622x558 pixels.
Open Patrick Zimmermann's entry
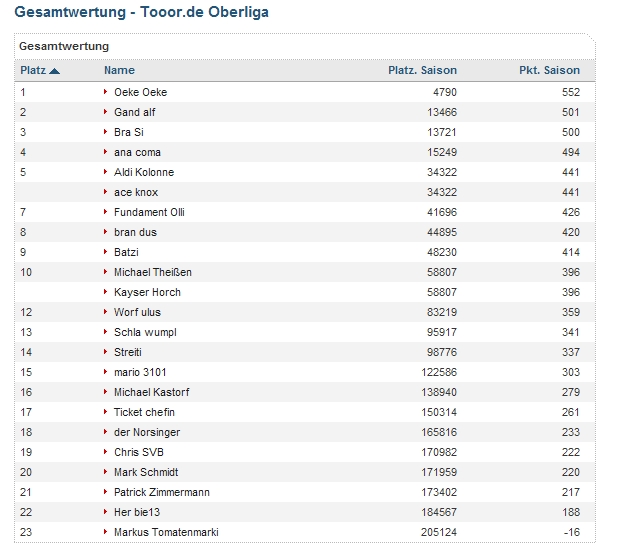tap(161, 492)
